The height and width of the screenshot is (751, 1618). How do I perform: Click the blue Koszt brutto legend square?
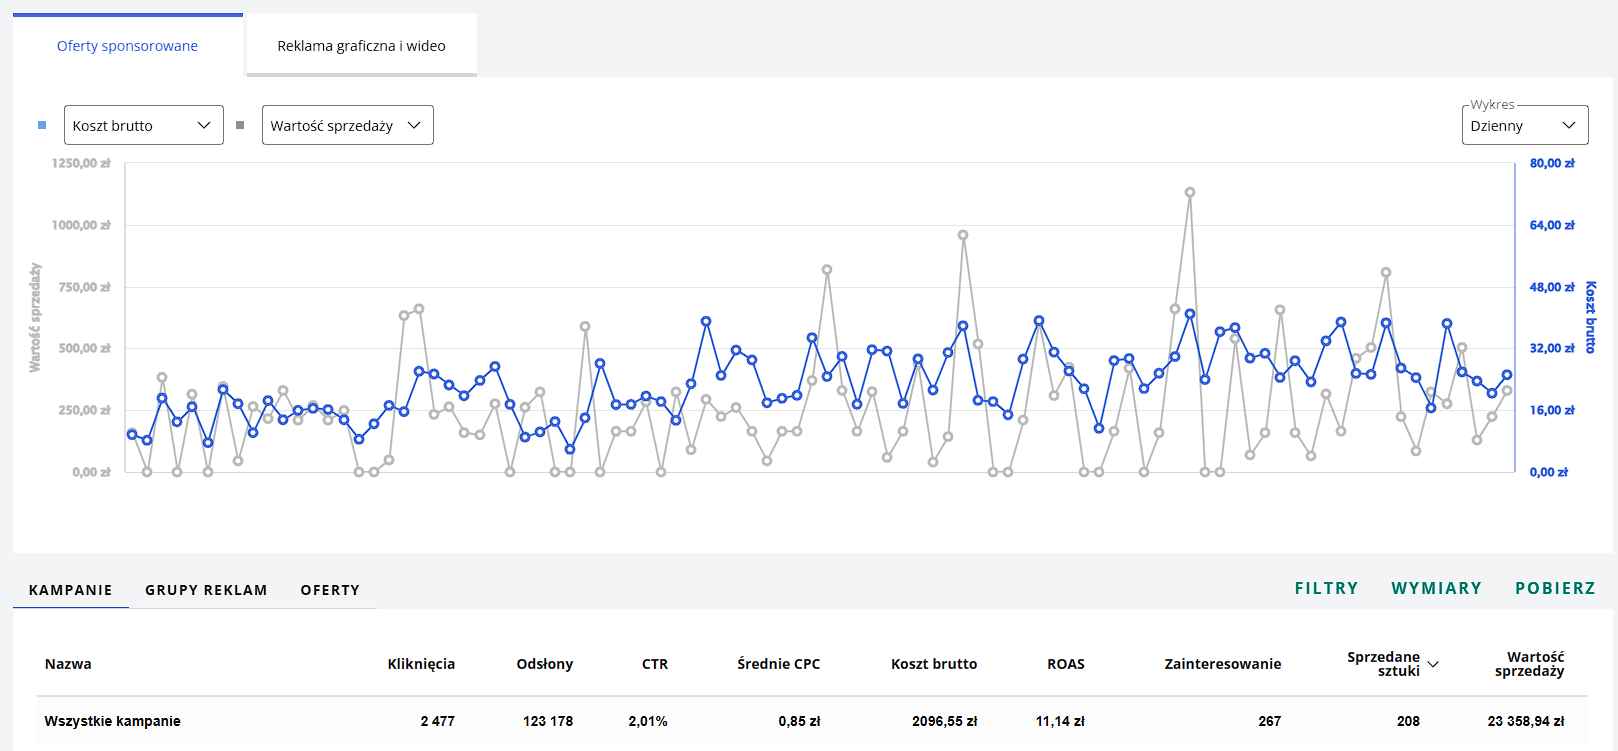tap(42, 125)
